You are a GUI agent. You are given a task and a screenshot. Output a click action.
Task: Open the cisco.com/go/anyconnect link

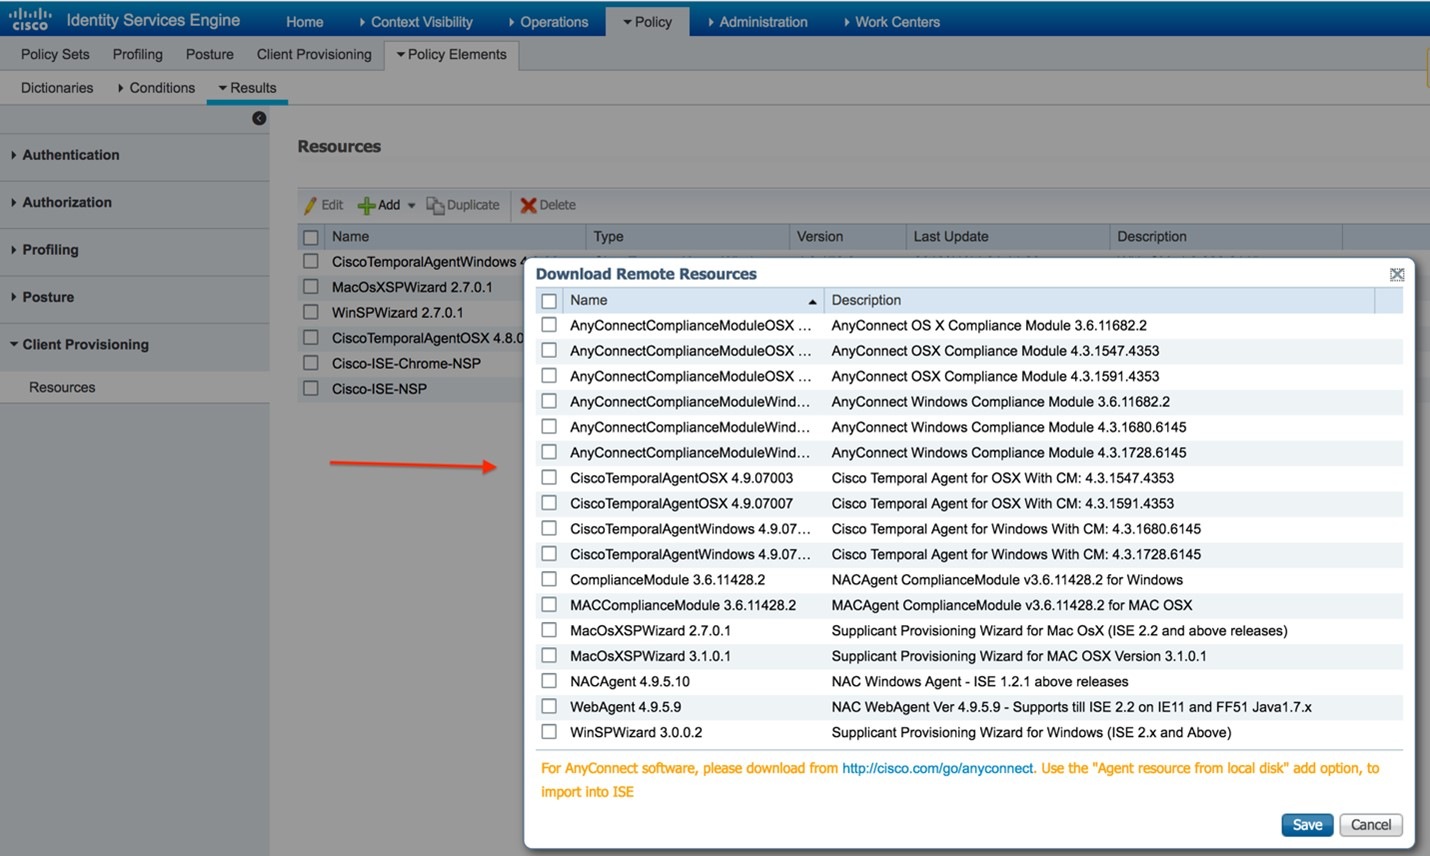(x=938, y=768)
